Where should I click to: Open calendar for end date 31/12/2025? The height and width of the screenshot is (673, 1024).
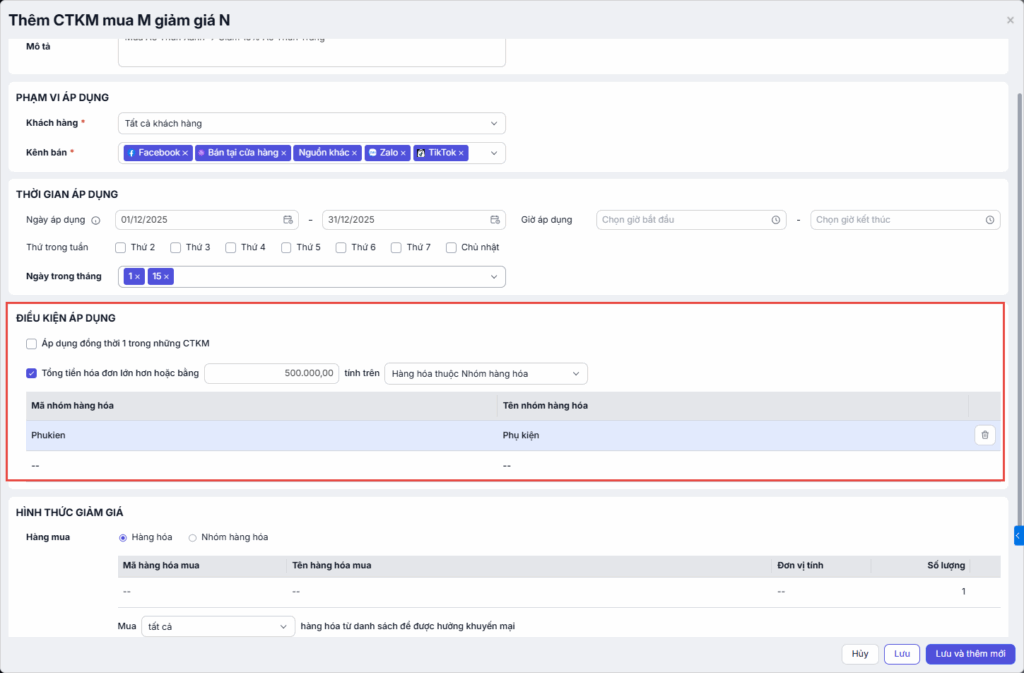[494, 220]
